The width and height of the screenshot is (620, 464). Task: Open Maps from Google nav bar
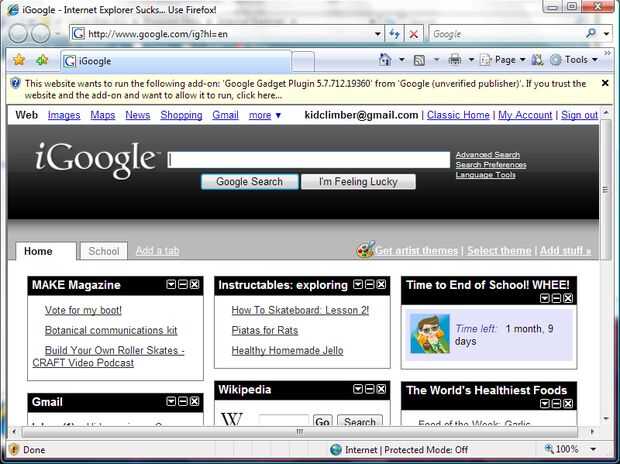tap(103, 115)
